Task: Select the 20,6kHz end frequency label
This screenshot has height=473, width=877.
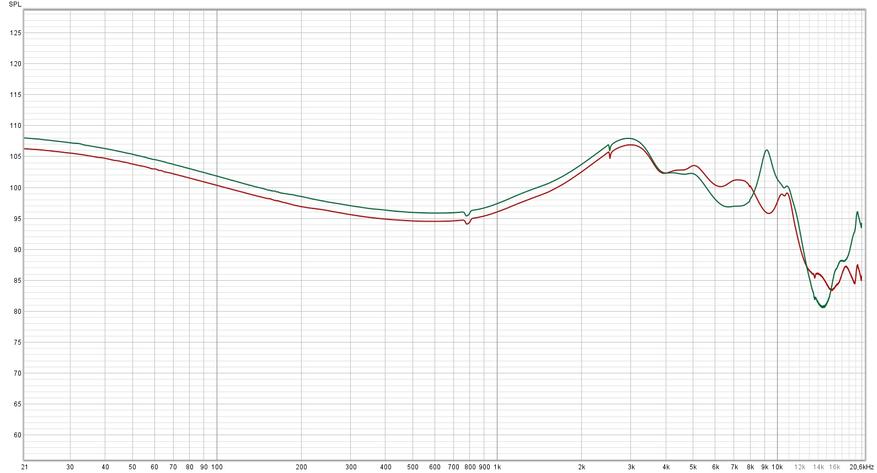Action: click(862, 467)
